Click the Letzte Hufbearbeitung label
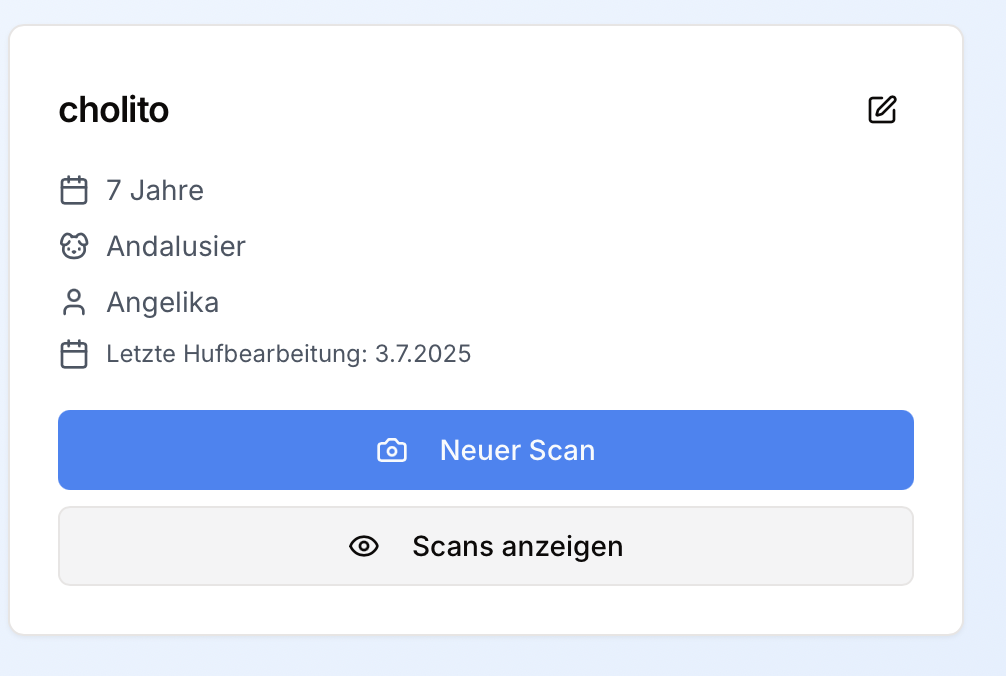This screenshot has height=676, width=1006. 237,354
